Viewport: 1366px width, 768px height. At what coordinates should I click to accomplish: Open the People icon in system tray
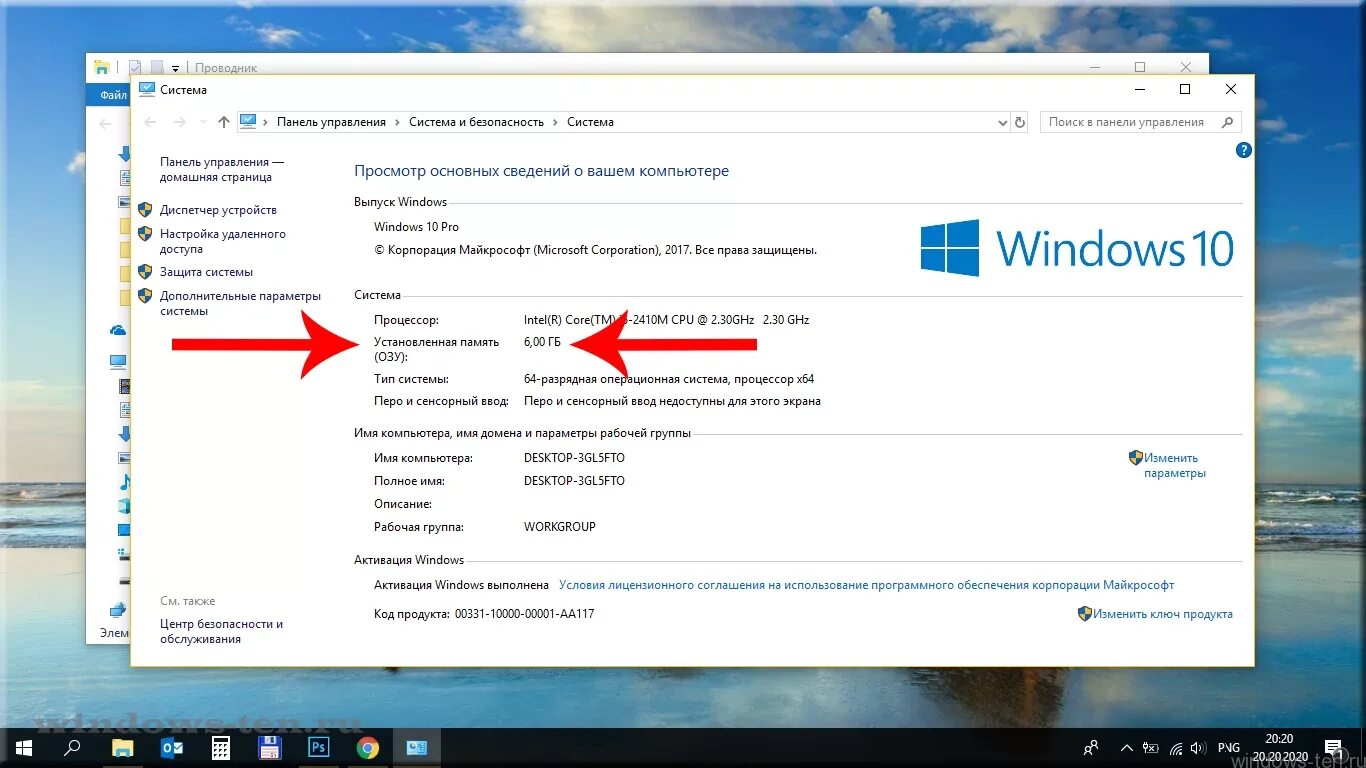pyautogui.click(x=1091, y=747)
